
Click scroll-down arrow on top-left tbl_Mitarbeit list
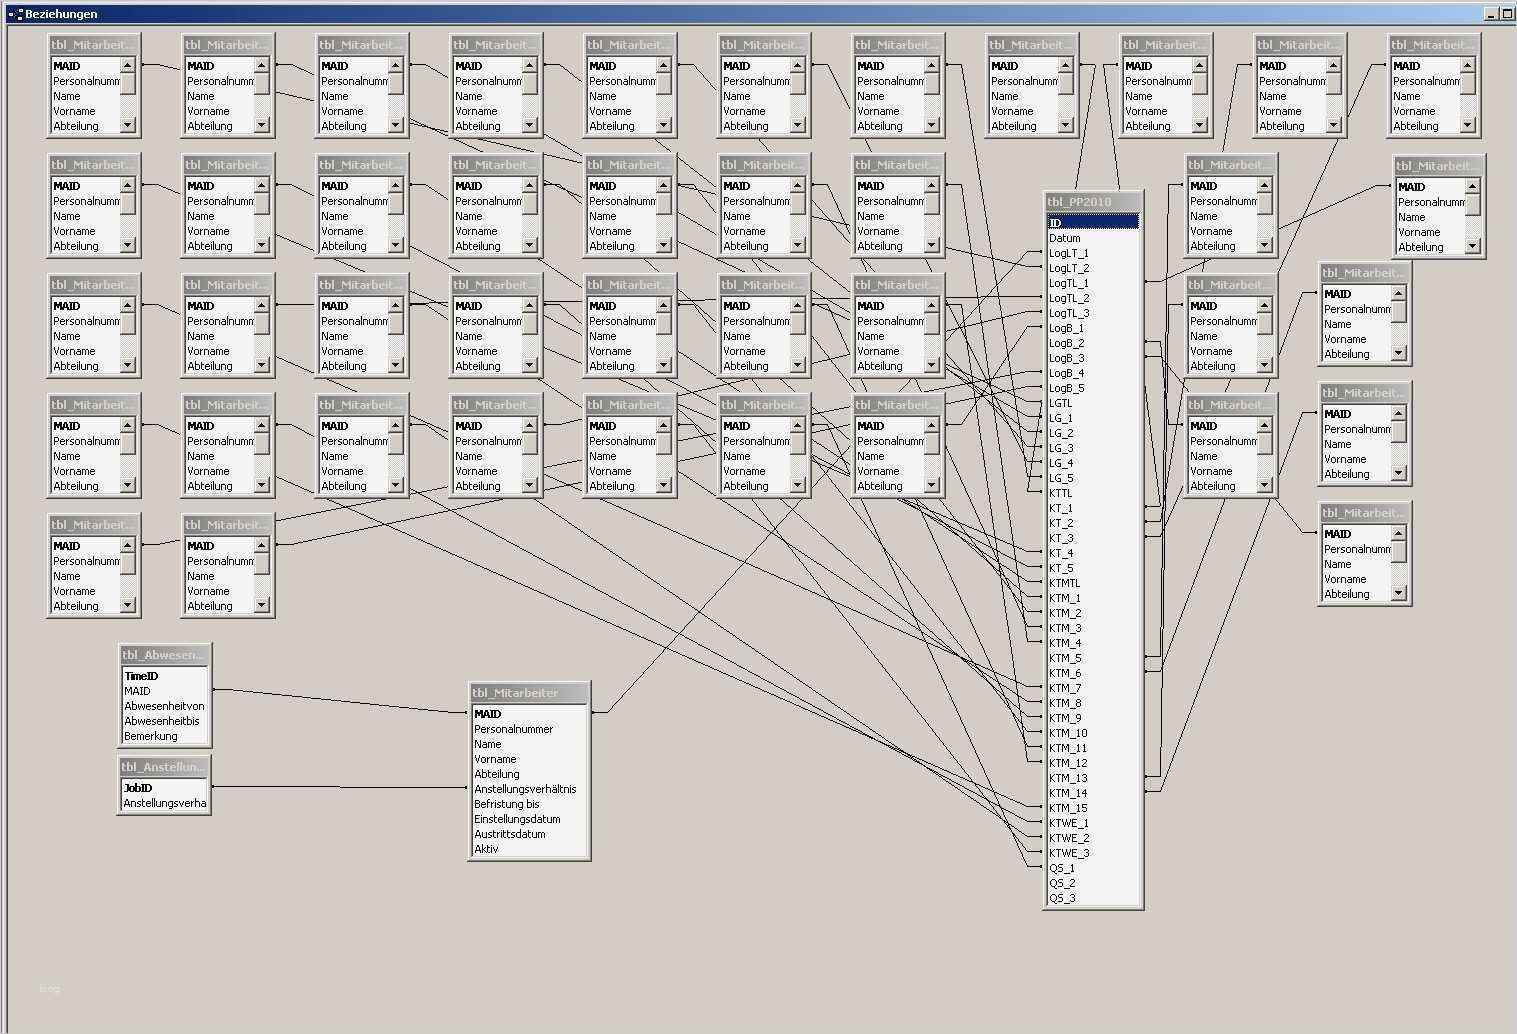[128, 126]
